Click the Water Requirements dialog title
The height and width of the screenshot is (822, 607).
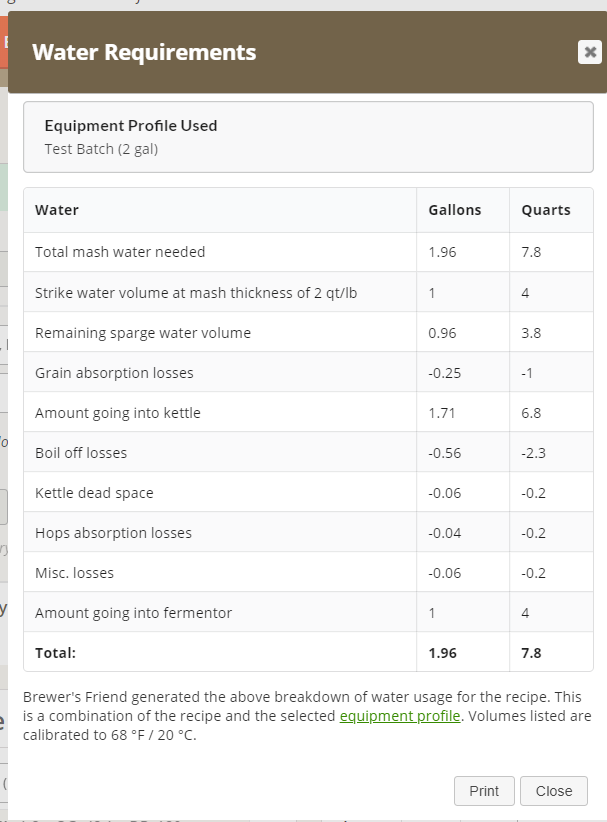(x=144, y=52)
